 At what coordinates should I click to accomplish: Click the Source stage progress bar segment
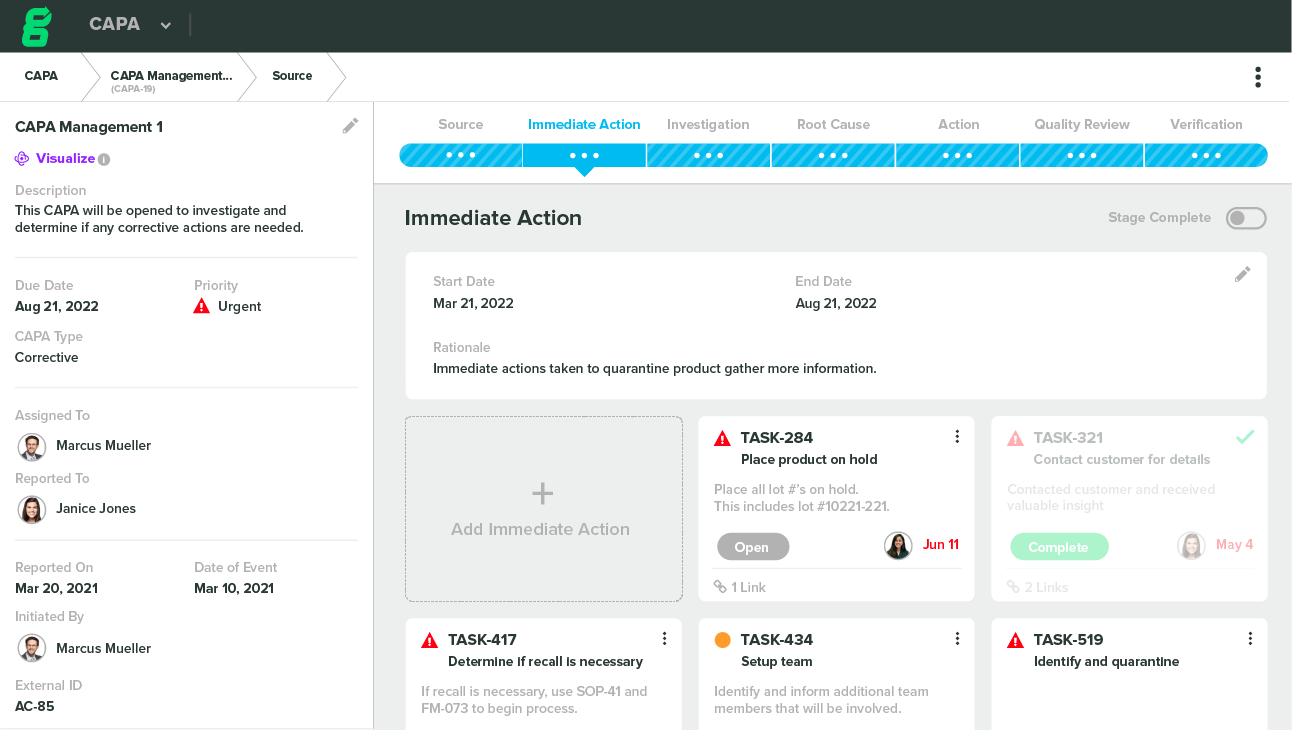460,155
